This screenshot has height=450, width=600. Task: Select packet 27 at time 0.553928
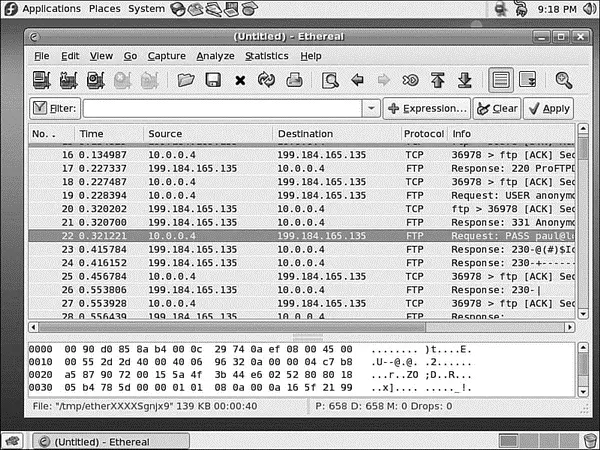(302, 303)
